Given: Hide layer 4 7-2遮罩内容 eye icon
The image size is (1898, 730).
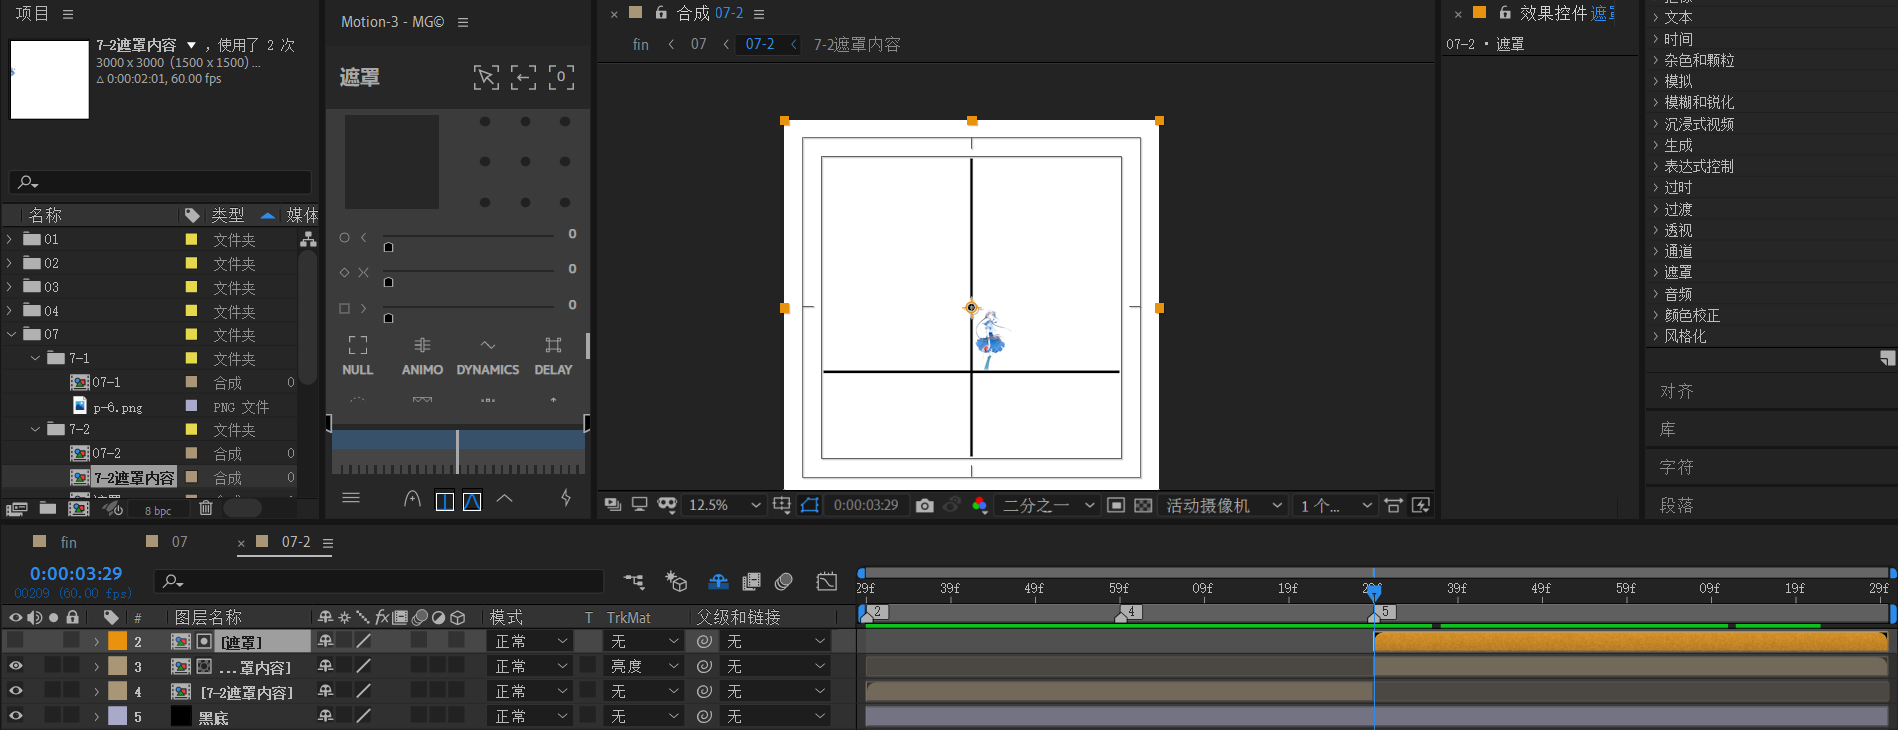Looking at the screenshot, I should [16, 690].
